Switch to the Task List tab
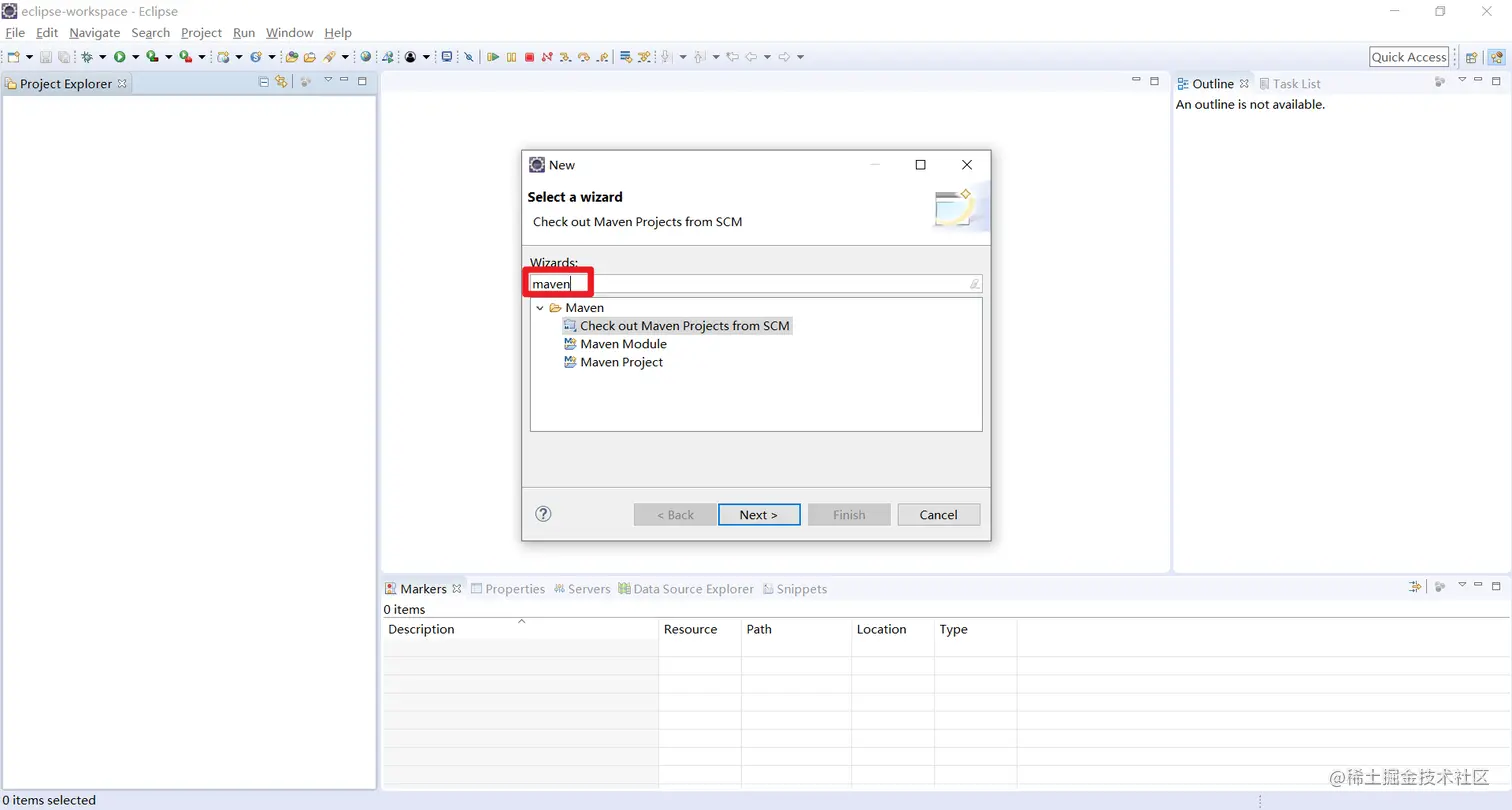Screen dimensions: 1512x810 pyautogui.click(x=1289, y=84)
